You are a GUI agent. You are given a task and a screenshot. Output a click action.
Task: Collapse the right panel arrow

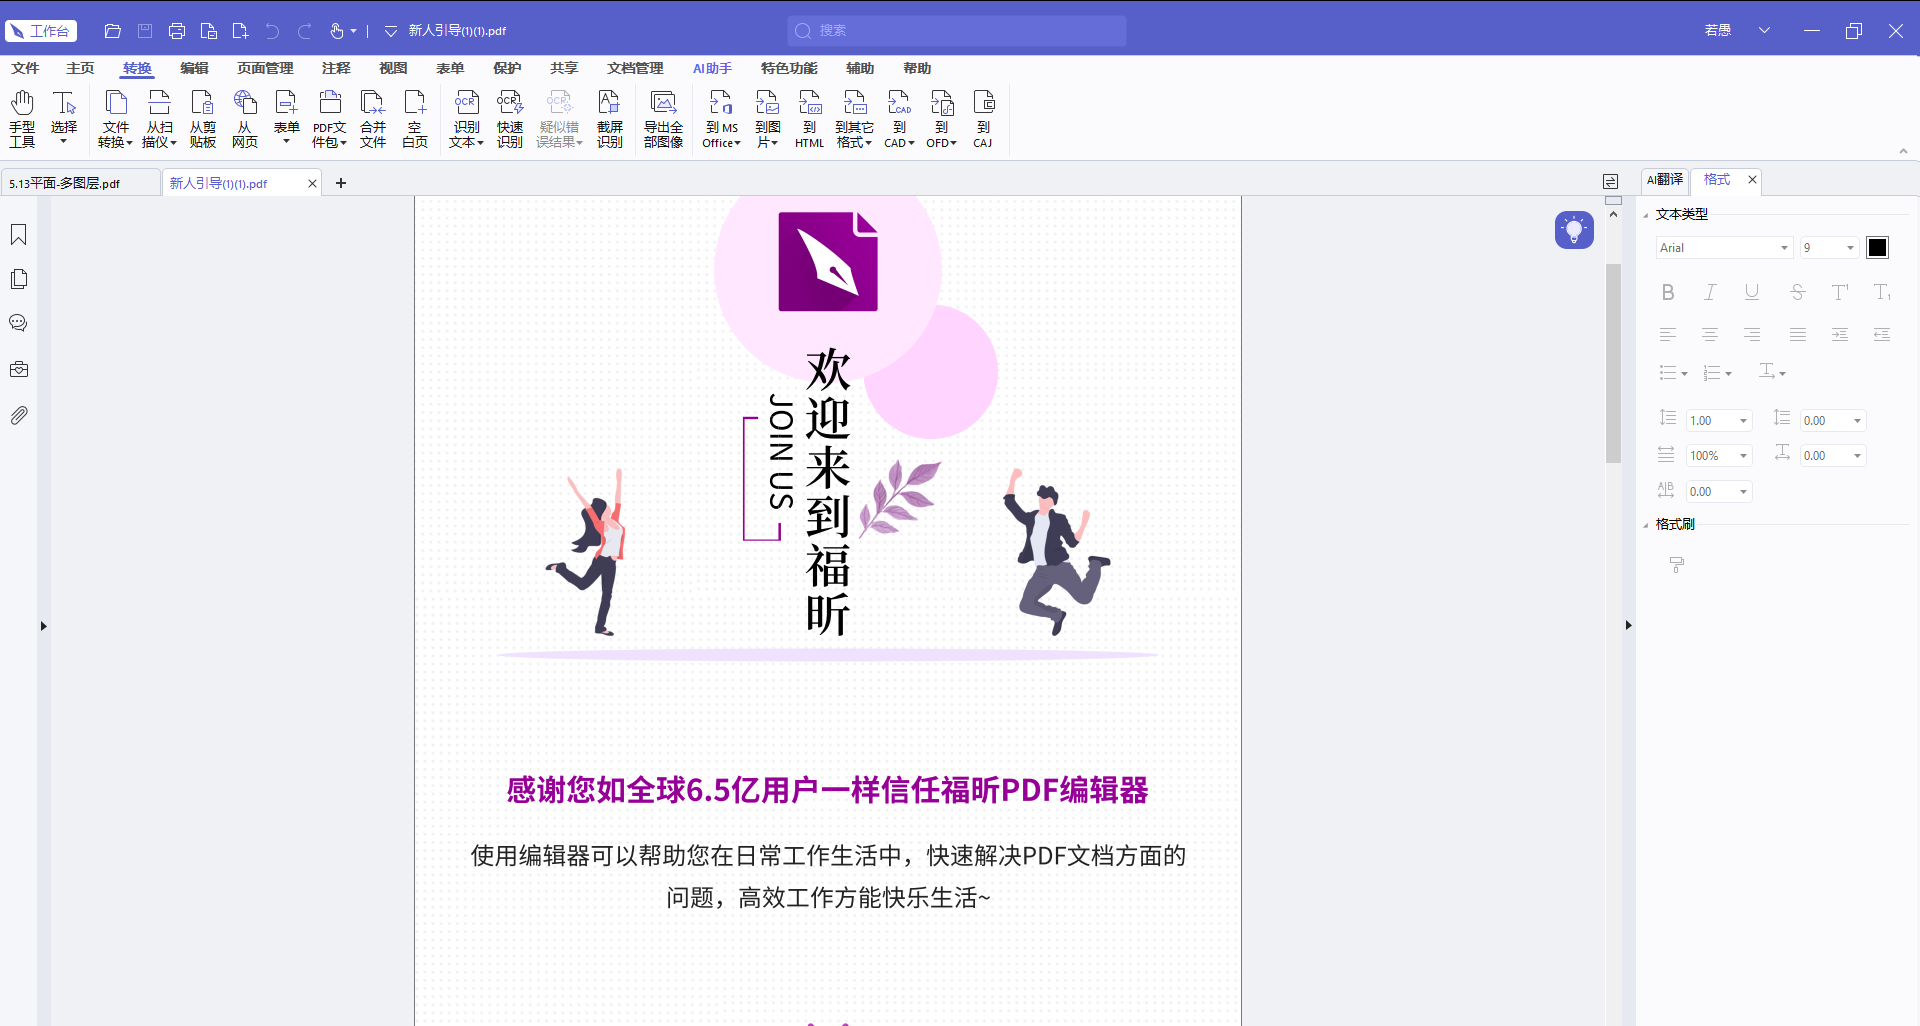tap(1628, 626)
